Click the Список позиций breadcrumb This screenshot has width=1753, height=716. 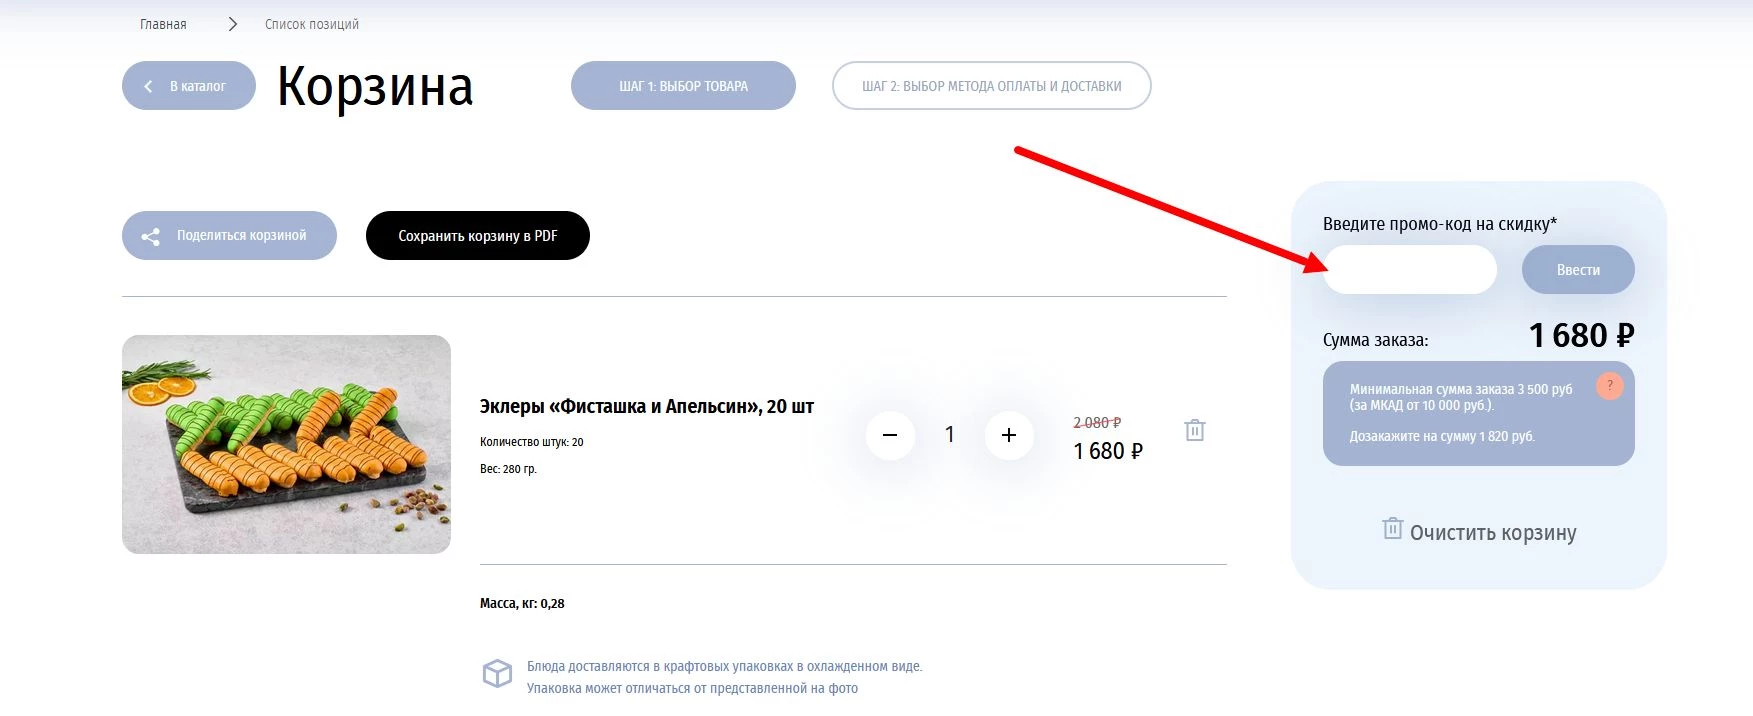(x=312, y=24)
